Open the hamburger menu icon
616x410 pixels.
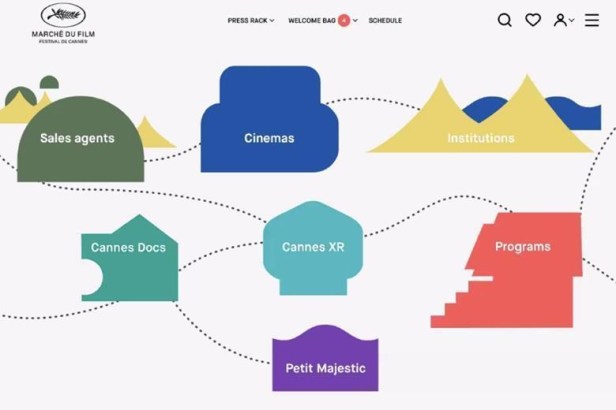point(592,20)
